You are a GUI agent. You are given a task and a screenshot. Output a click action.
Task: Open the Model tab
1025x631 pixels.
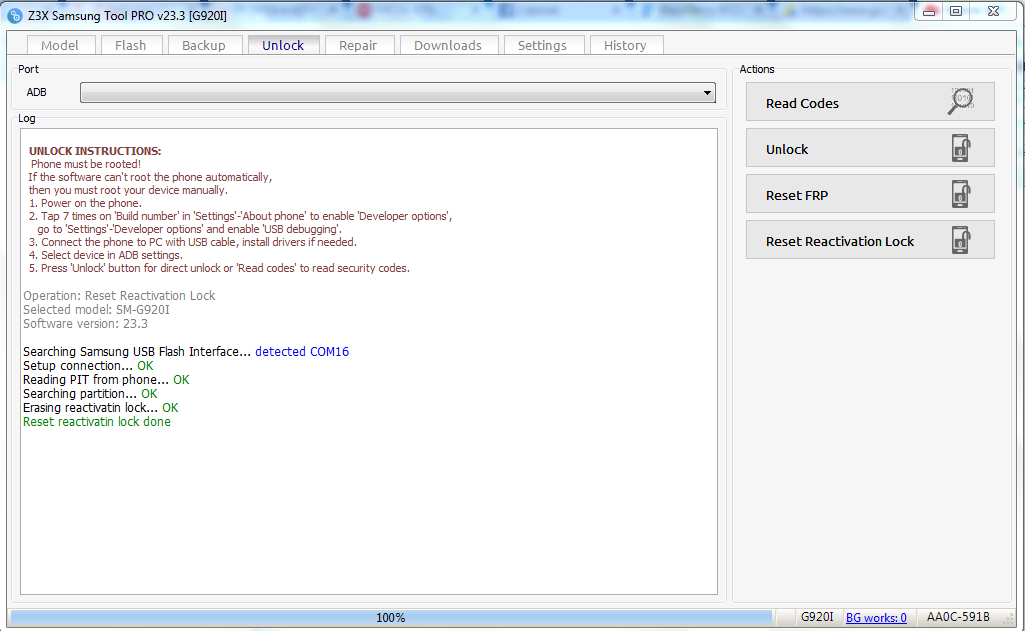(59, 45)
